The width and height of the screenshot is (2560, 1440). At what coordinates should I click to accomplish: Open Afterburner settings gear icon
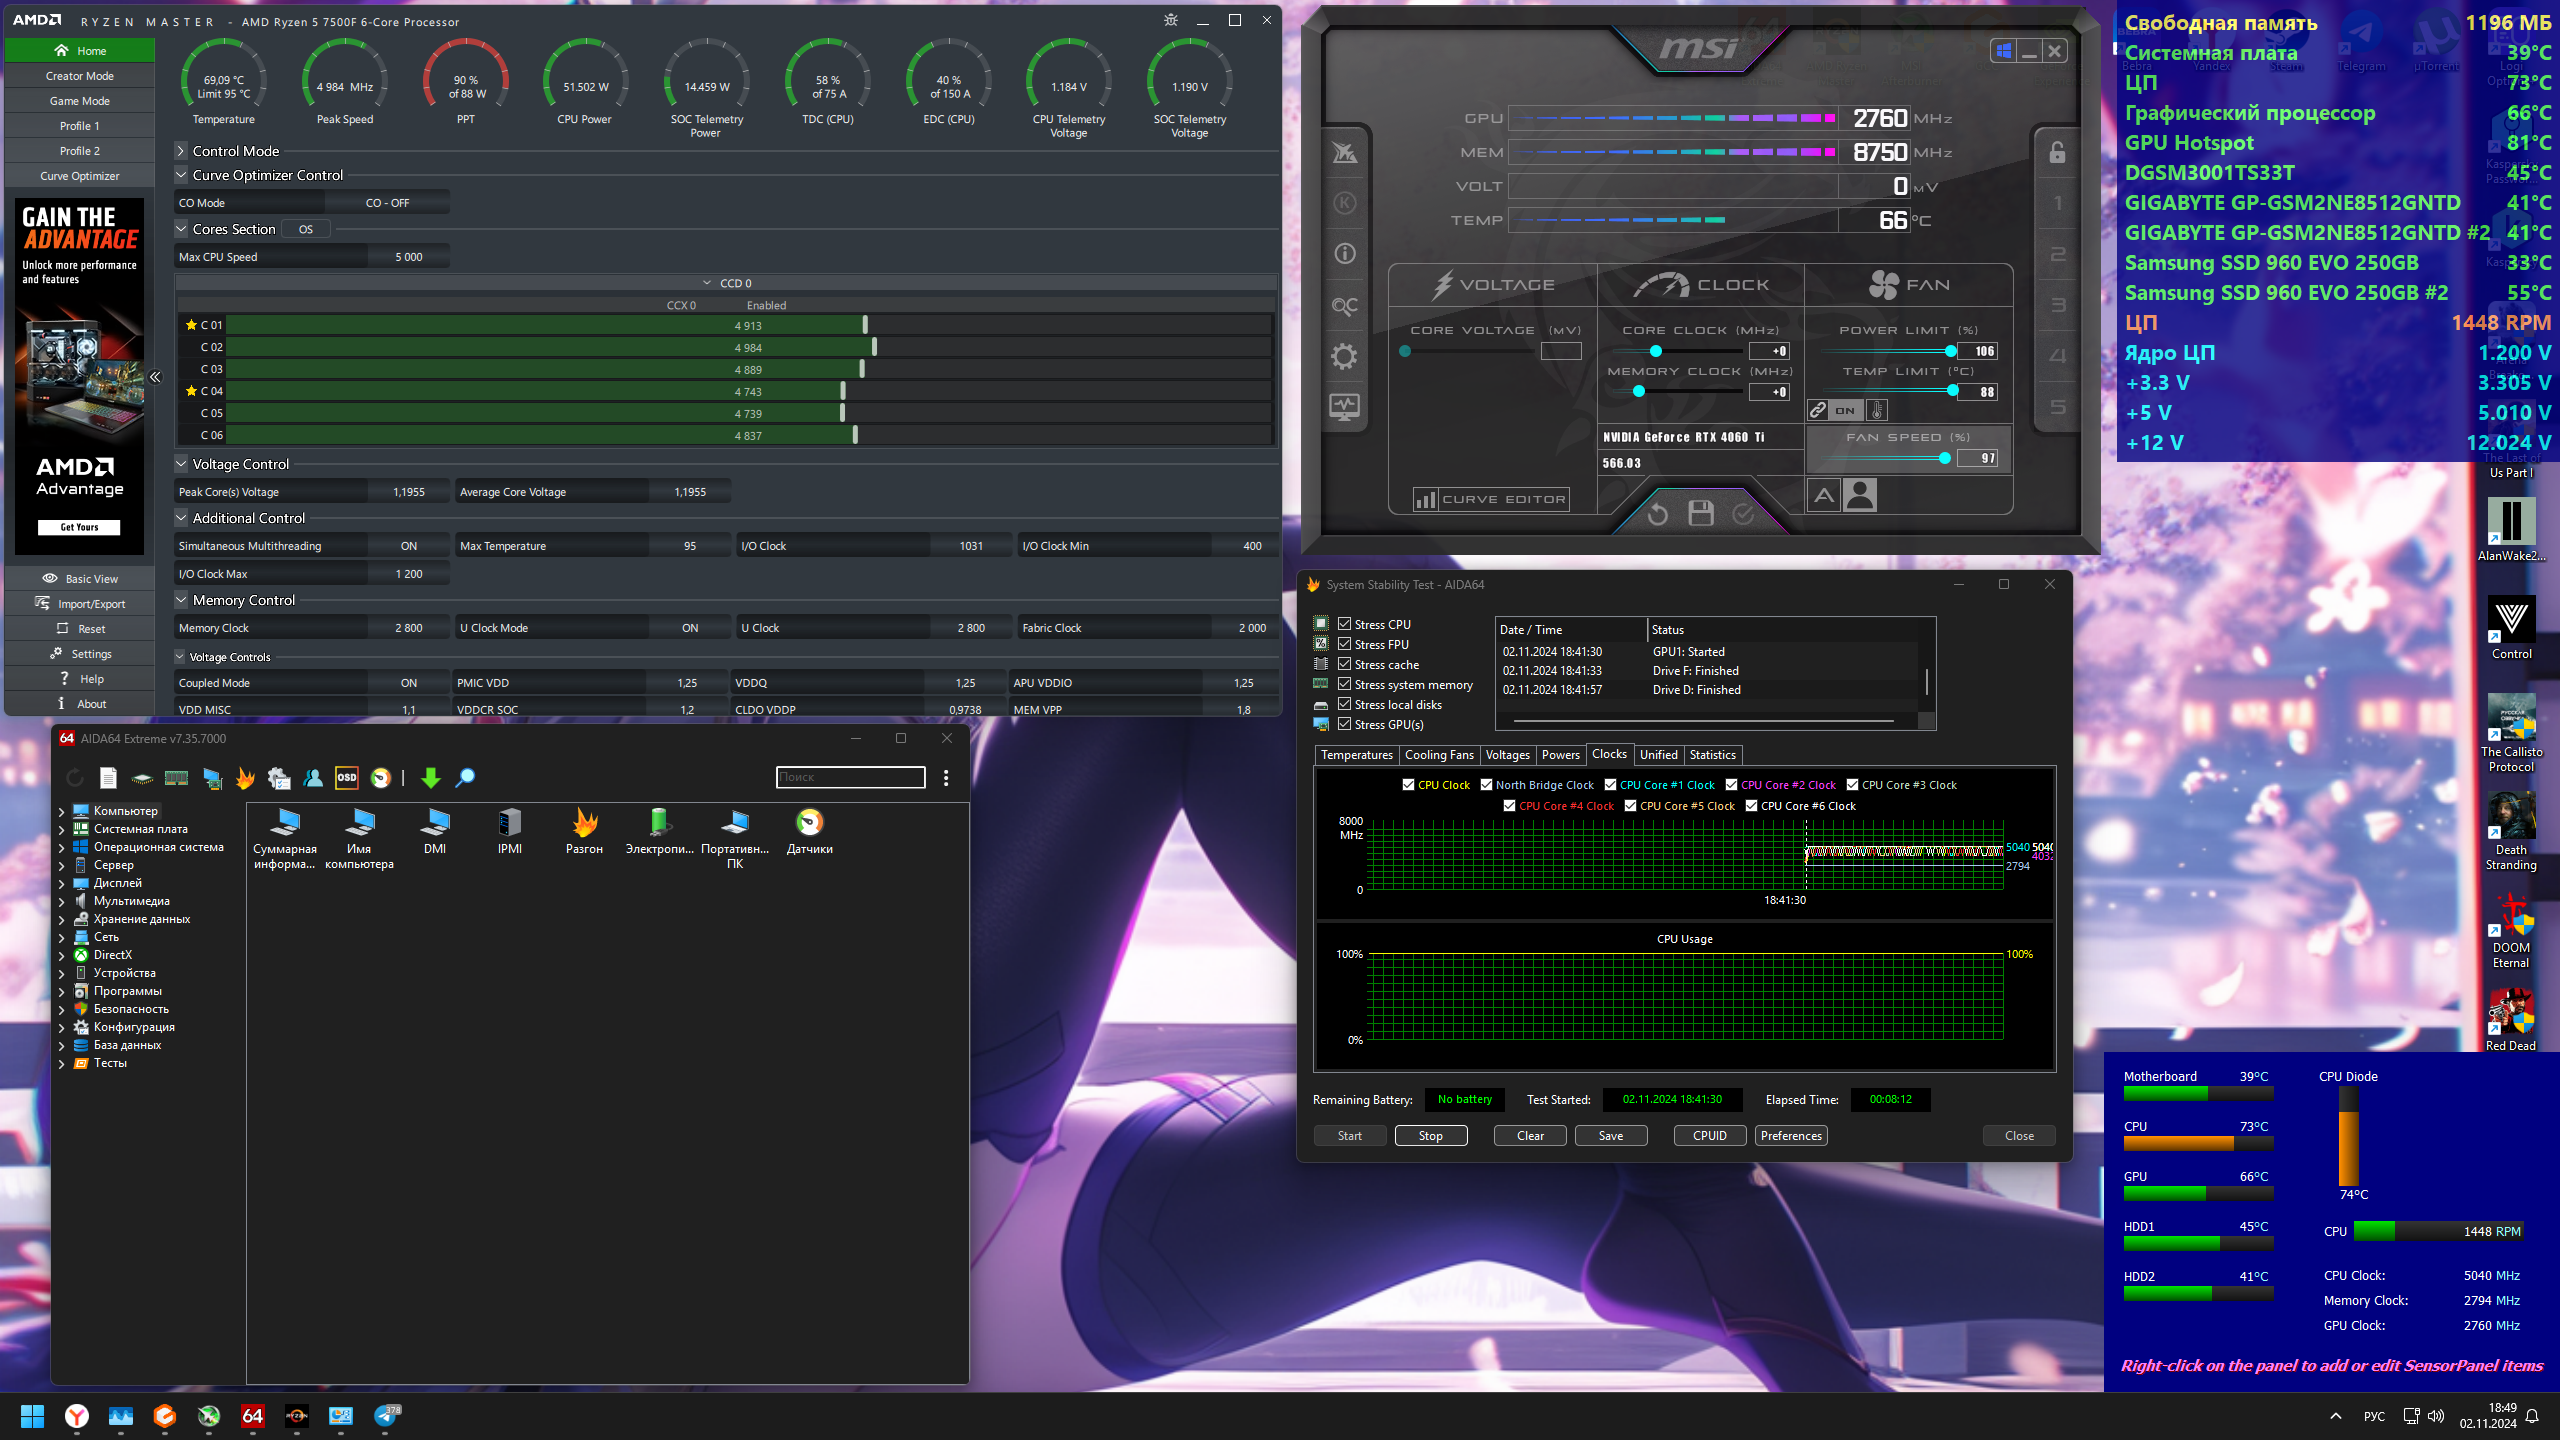pos(1344,356)
